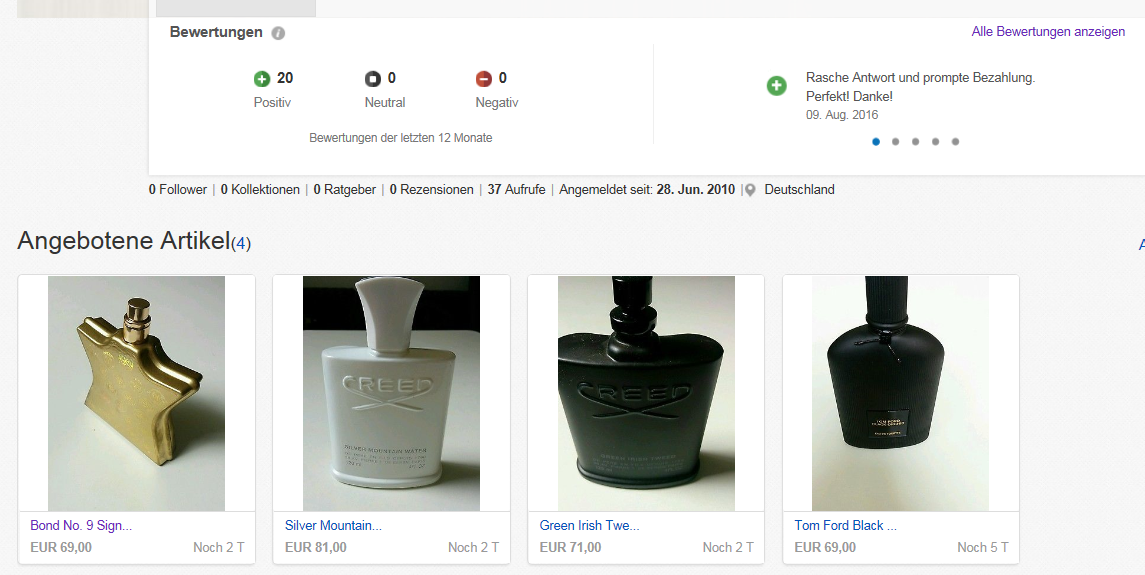Viewport: 1145px width, 575px height.
Task: Select the fifth review carousel dot
Action: coord(955,142)
